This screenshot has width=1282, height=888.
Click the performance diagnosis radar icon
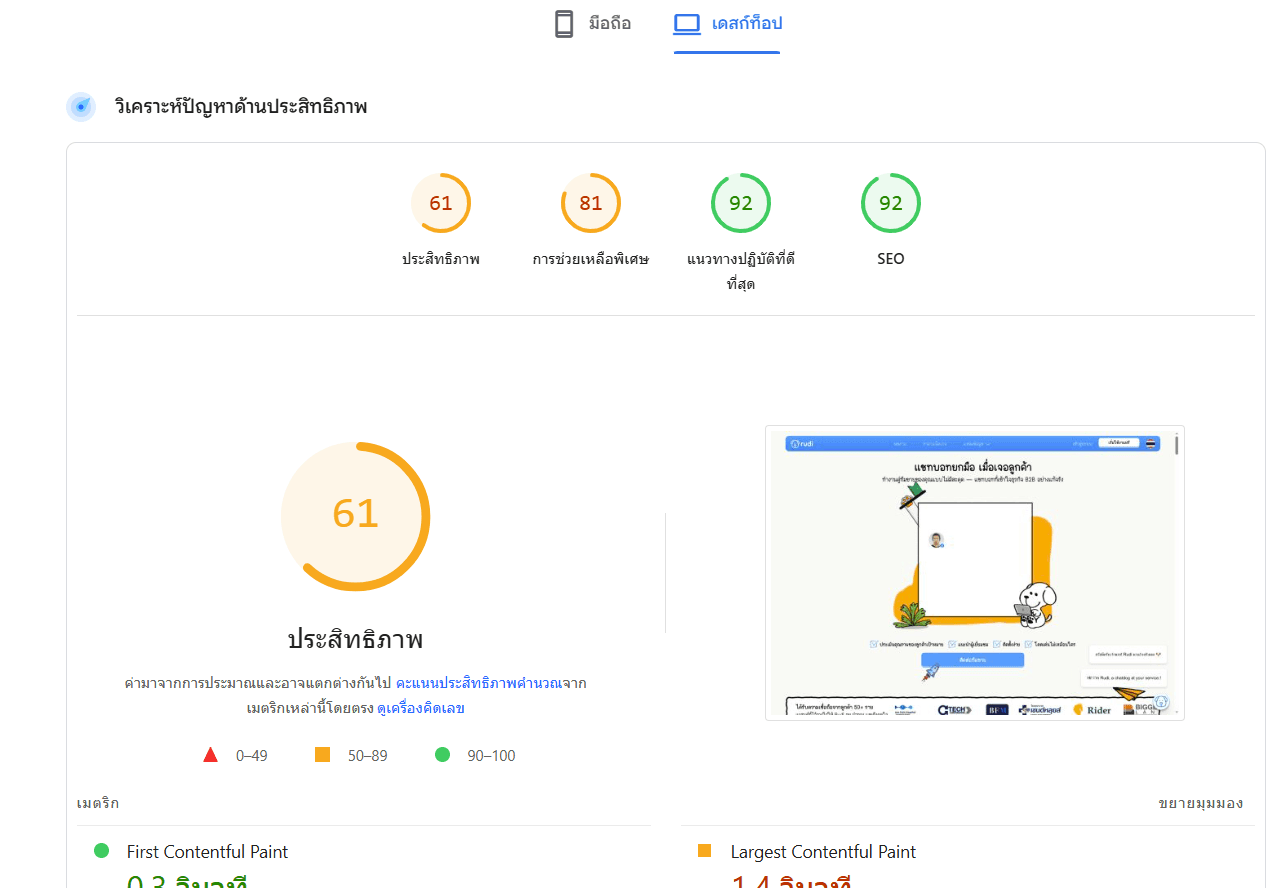[x=81, y=106]
